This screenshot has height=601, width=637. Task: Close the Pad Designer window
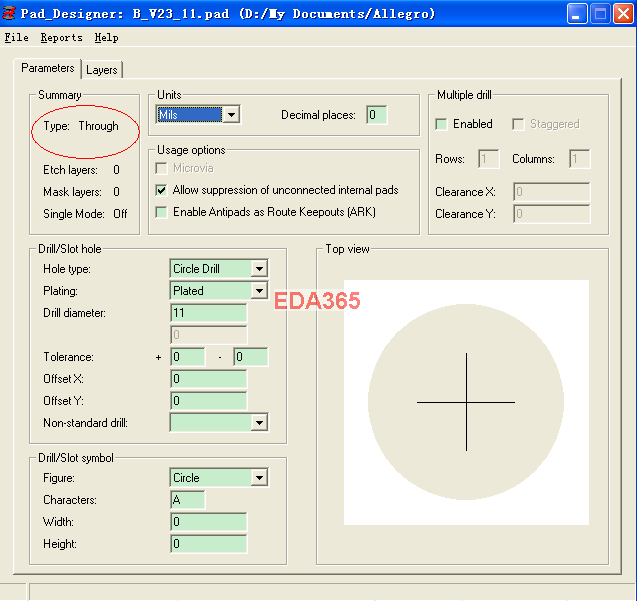[x=623, y=14]
